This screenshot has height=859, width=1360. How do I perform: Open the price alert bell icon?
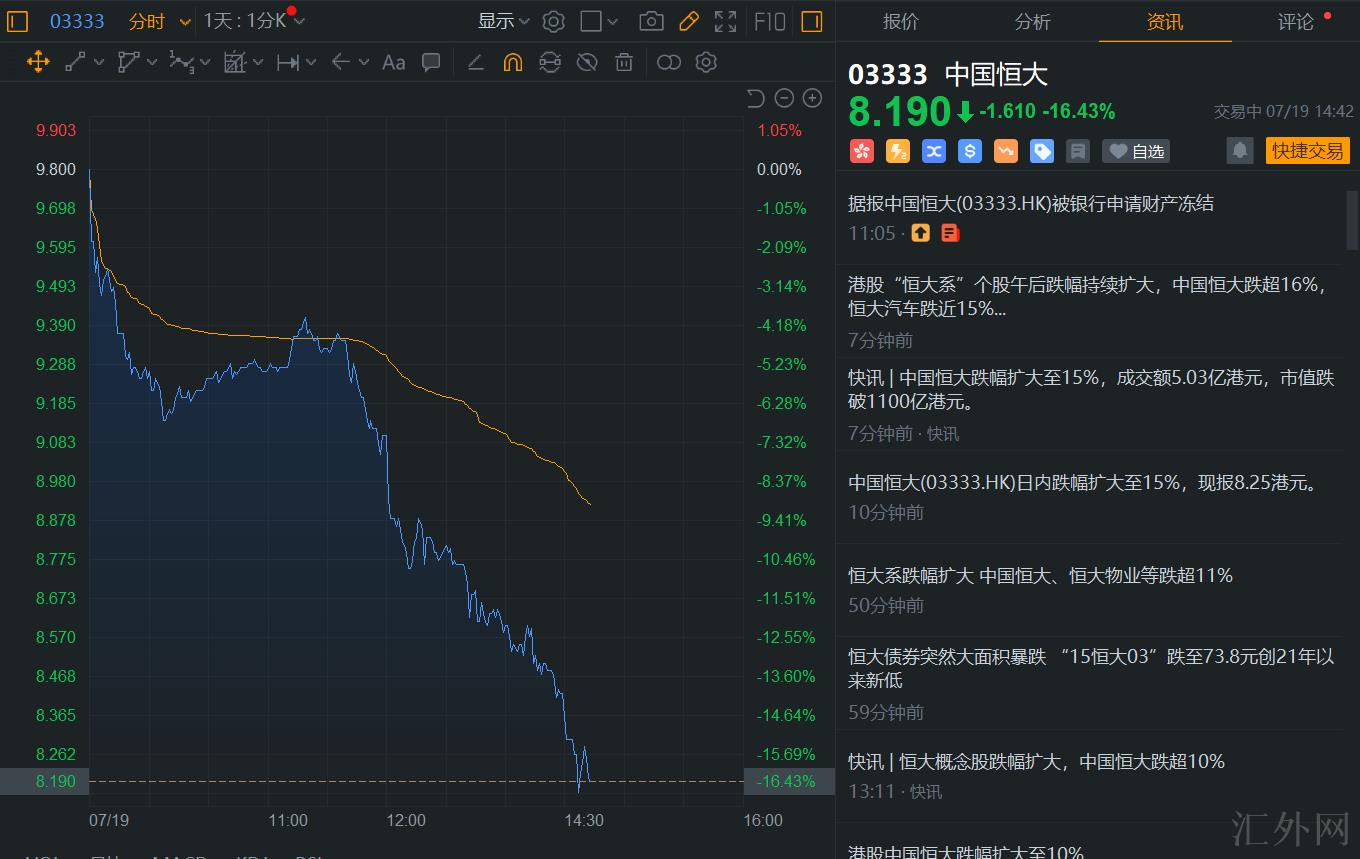tap(1240, 151)
